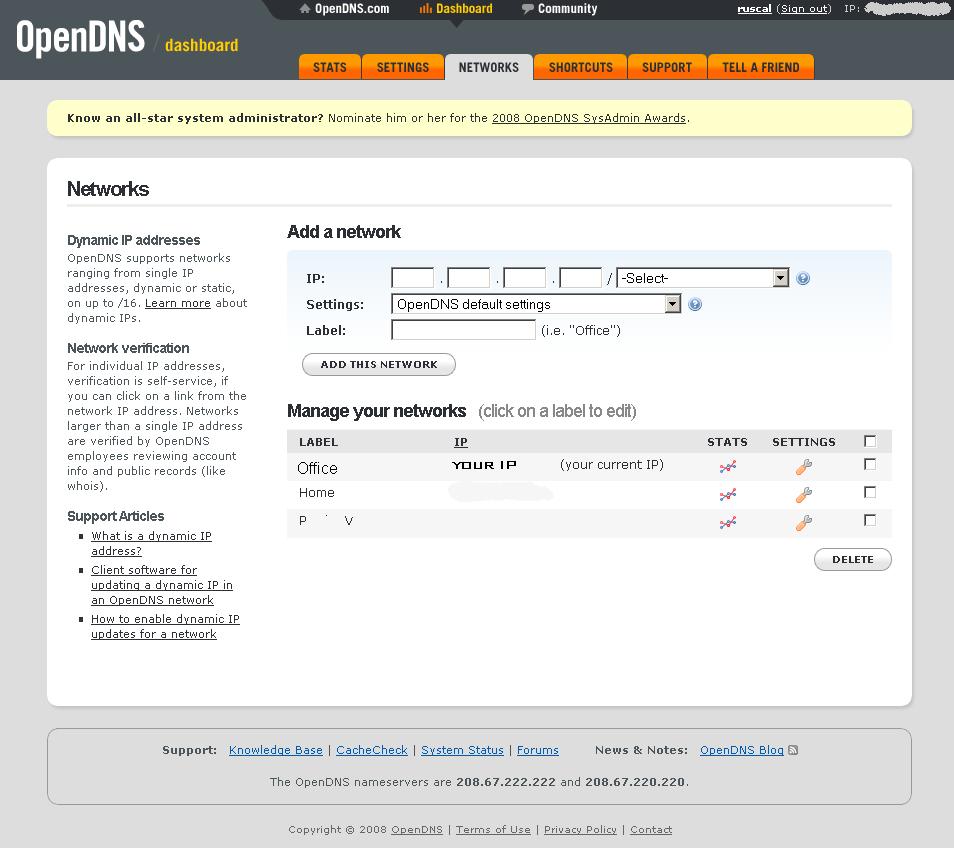Open stats chart for Office network
The height and width of the screenshot is (848, 954).
728,467
